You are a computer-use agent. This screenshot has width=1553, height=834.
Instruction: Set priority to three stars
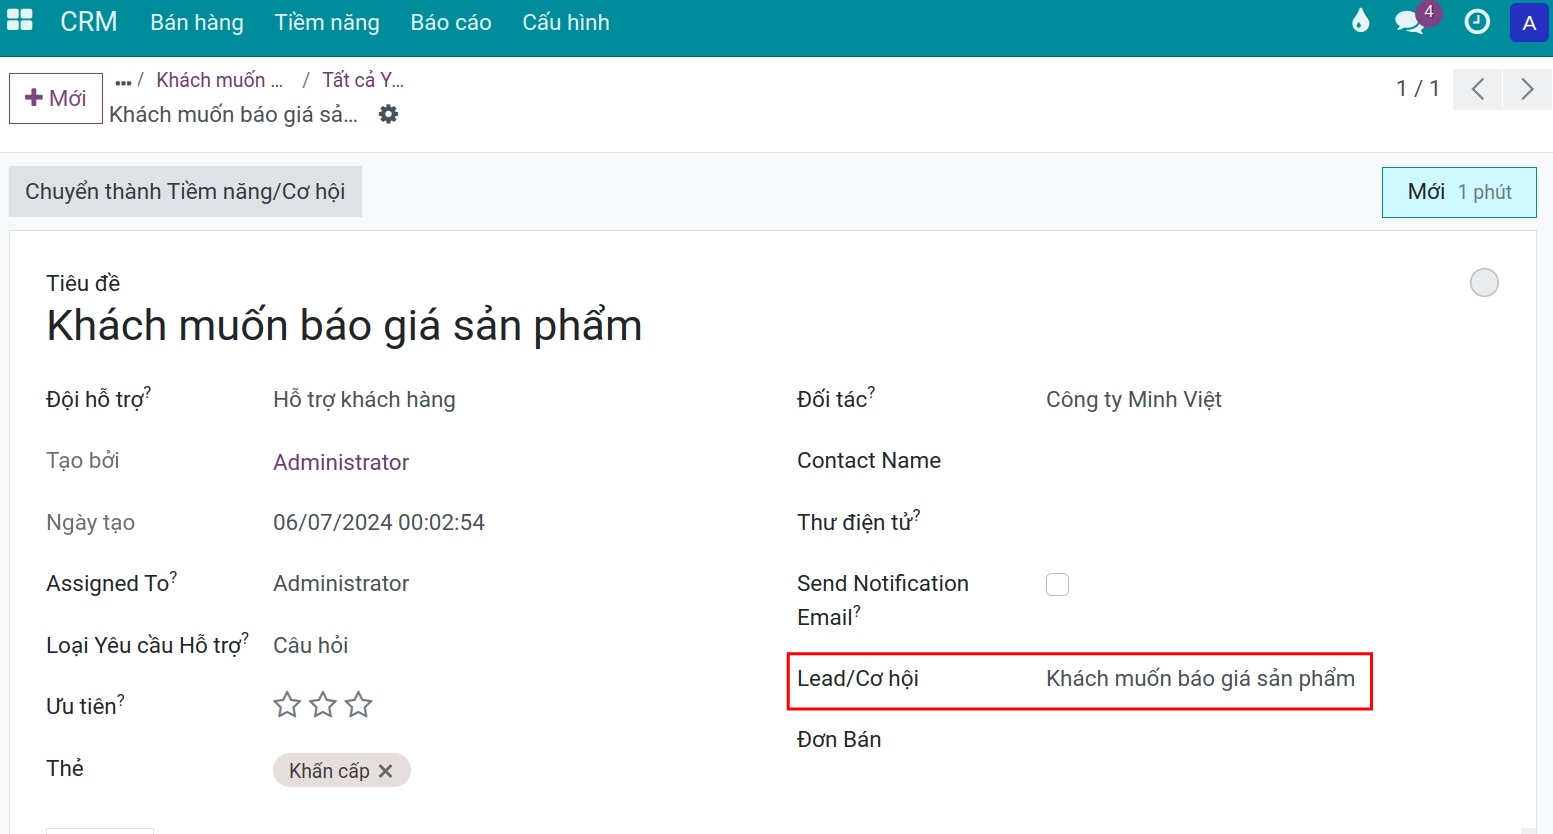358,705
